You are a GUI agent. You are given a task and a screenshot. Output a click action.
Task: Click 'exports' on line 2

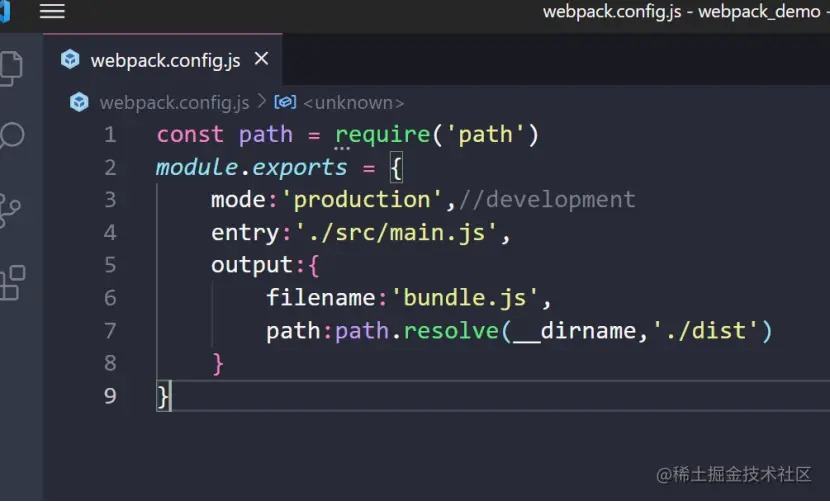tap(300, 168)
